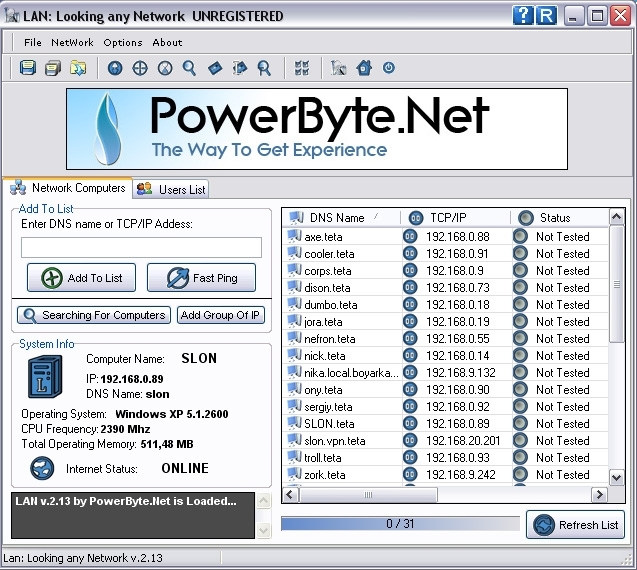Screen dimensions: 637x570
Task: Click the log message LAN v.2.13 is Loaded
Action: (126, 501)
